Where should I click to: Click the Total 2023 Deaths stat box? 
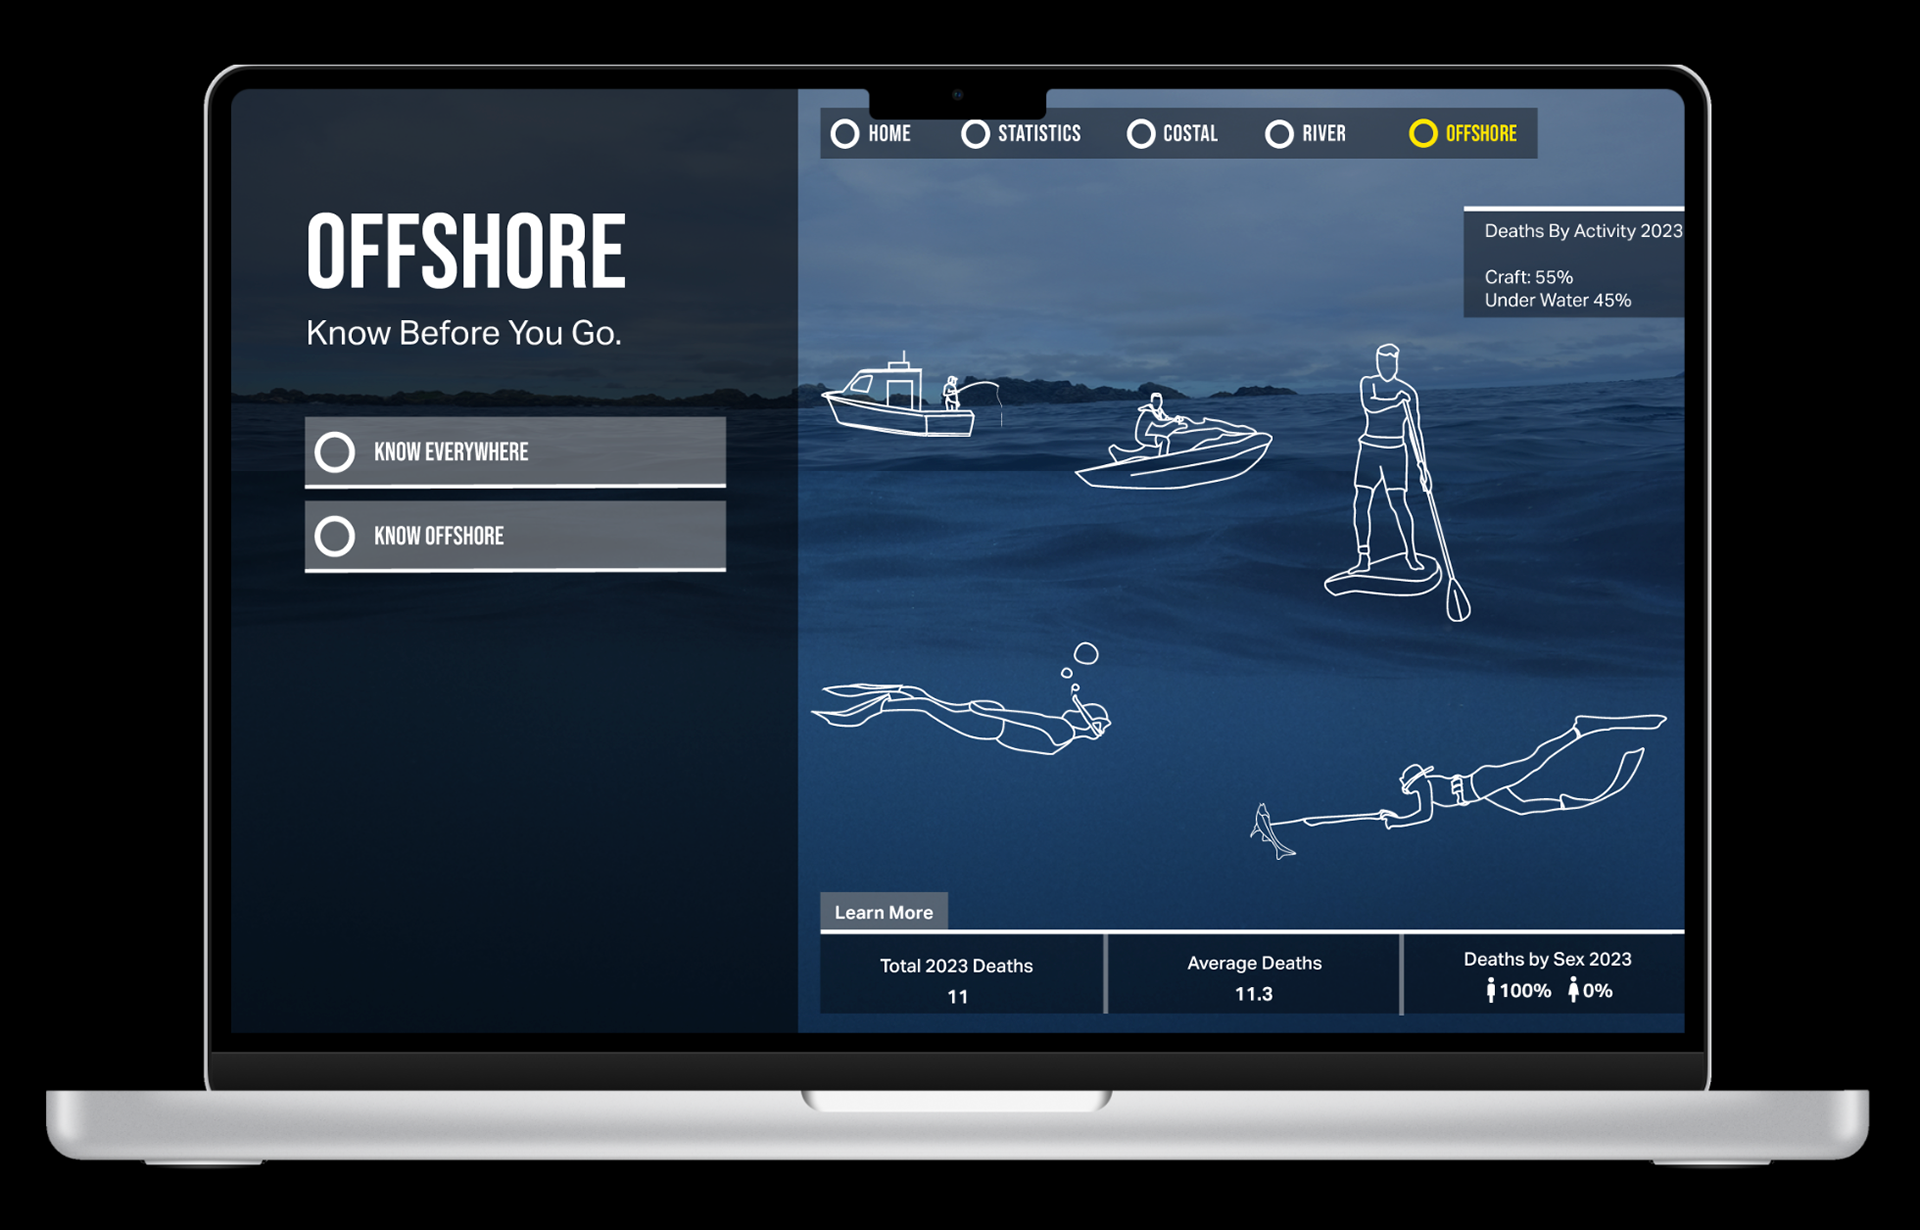pyautogui.click(x=958, y=978)
